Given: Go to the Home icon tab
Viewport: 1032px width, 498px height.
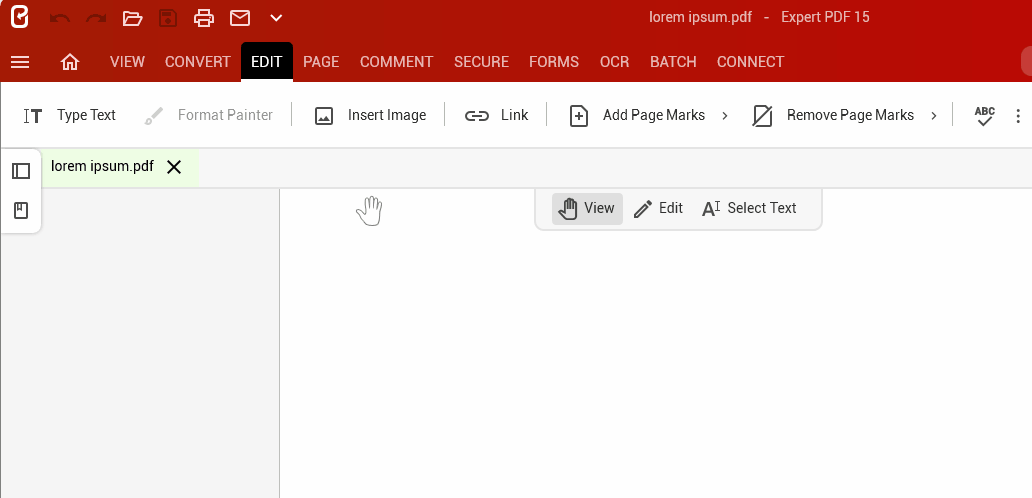Looking at the screenshot, I should click(x=70, y=62).
